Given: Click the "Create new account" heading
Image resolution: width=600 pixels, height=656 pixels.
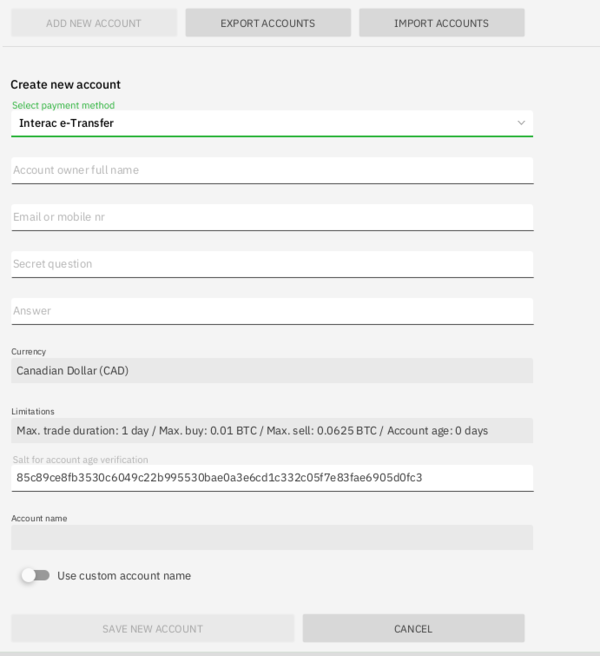Looking at the screenshot, I should pyautogui.click(x=66, y=85).
